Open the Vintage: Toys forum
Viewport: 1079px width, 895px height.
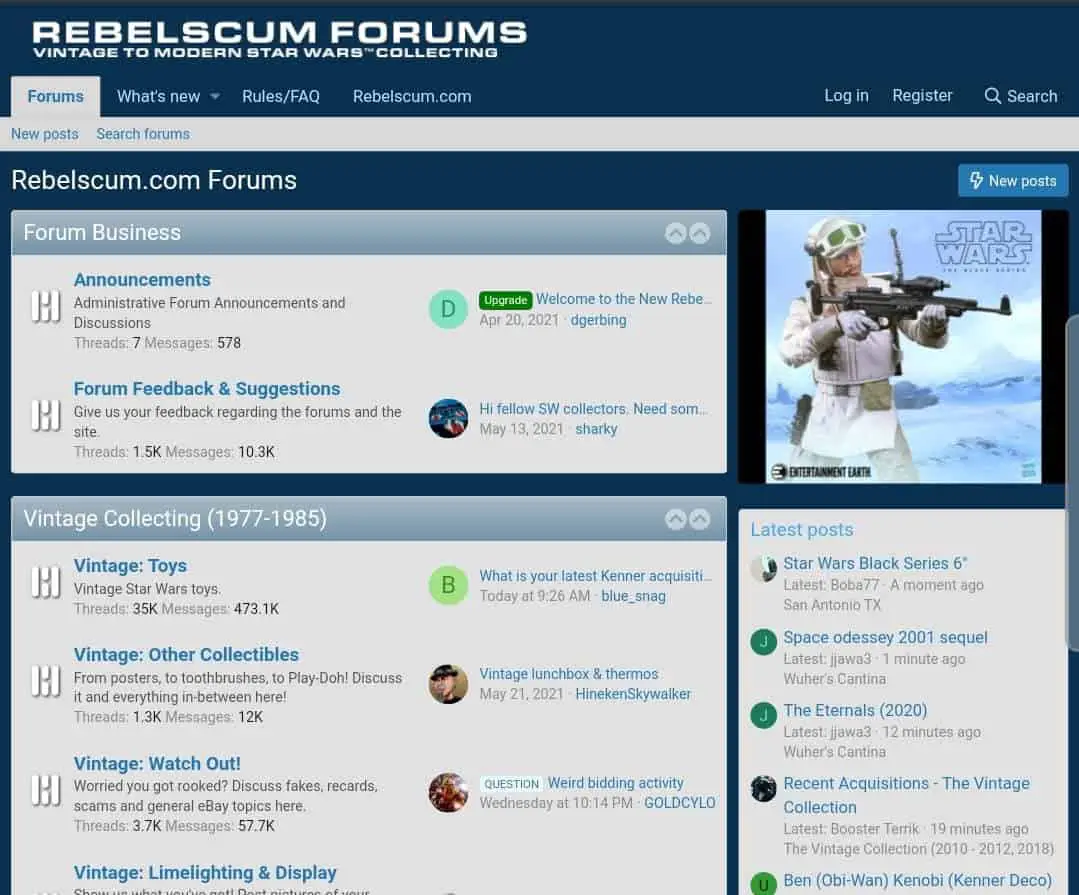coord(131,565)
